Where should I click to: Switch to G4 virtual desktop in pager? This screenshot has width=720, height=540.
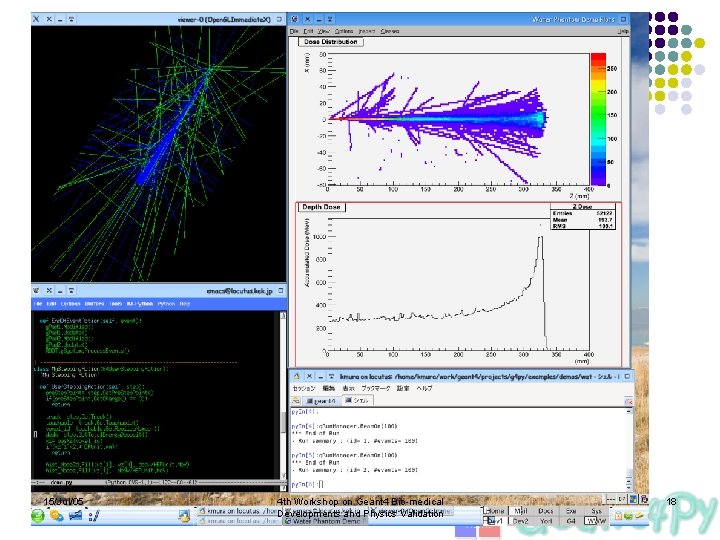[x=571, y=521]
